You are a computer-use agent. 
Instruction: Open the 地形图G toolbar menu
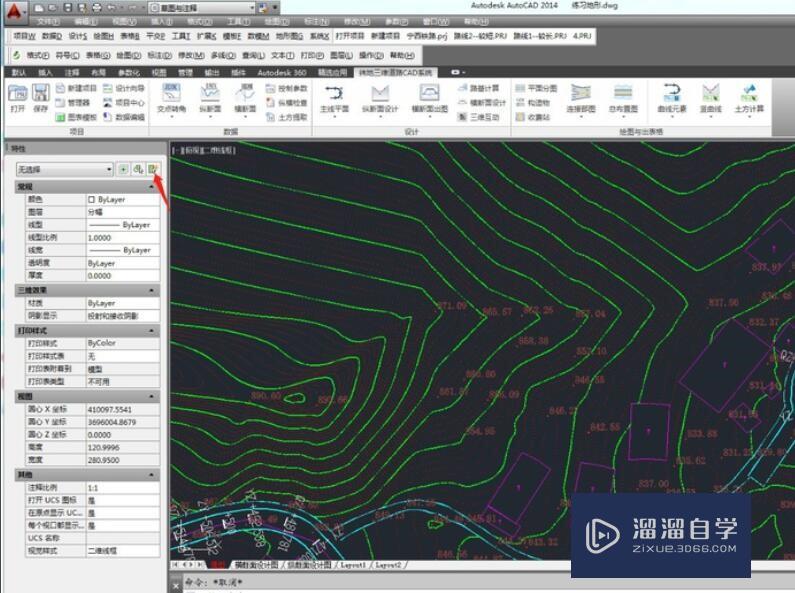tap(290, 36)
